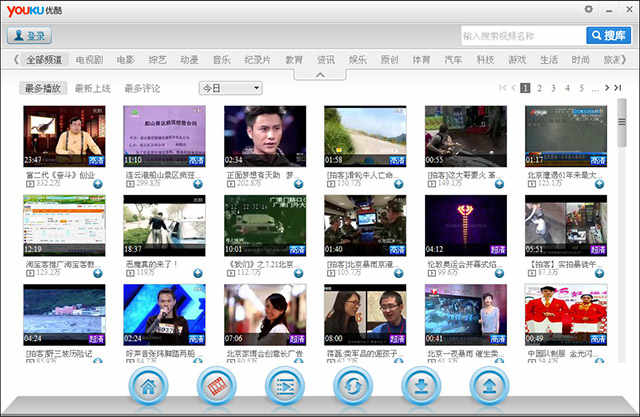The image size is (640, 417).
Task: Play the 02:34 video thumbnail
Action: (x=265, y=136)
